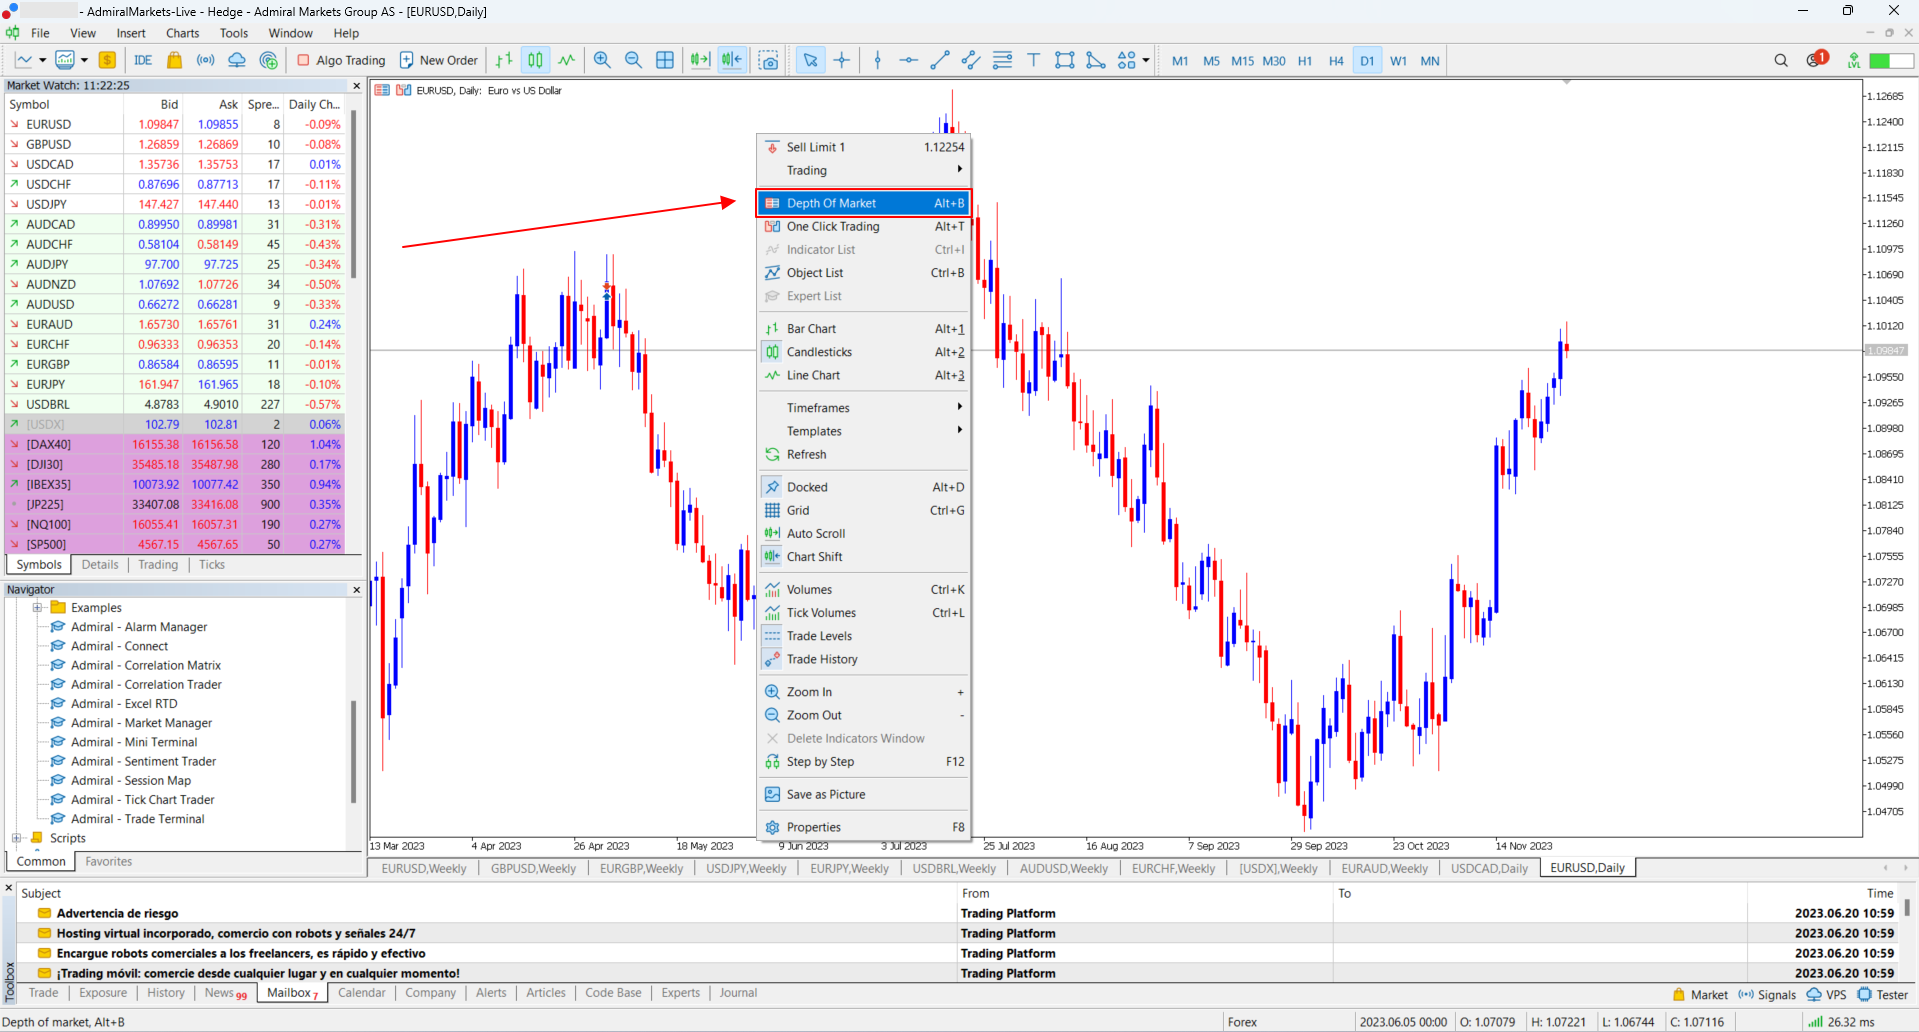The height and width of the screenshot is (1032, 1919).
Task: Select the Fibonacci retracement tool
Action: click(x=1002, y=60)
